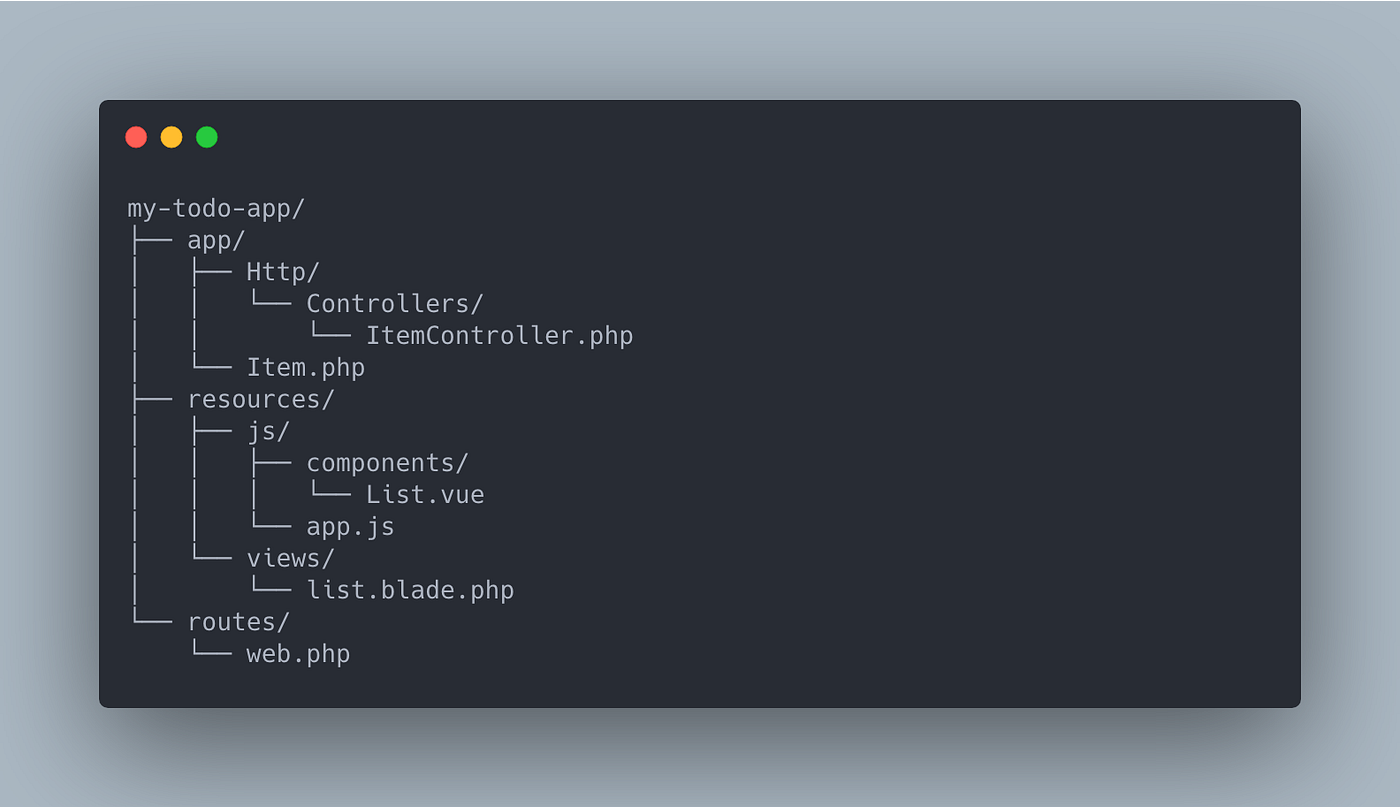The image size is (1400, 808).
Task: Expand the components/ folder
Action: pyautogui.click(x=387, y=463)
